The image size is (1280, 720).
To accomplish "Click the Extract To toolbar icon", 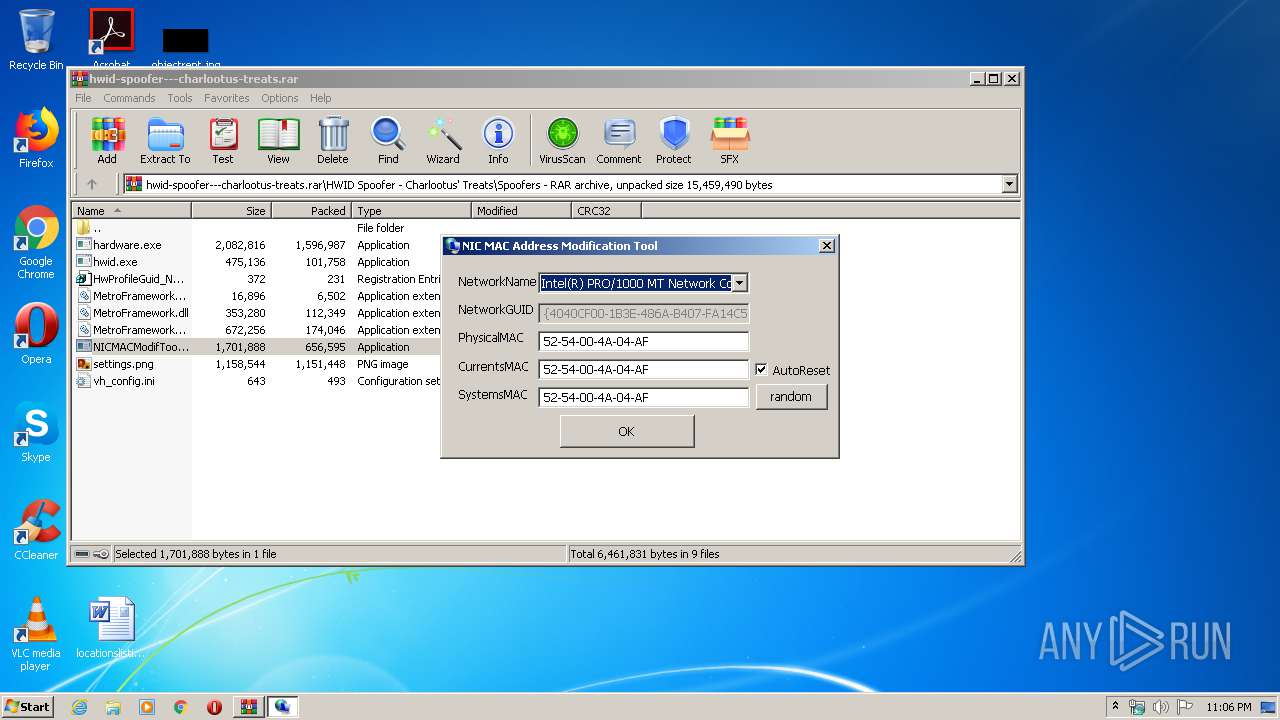I will [x=165, y=140].
